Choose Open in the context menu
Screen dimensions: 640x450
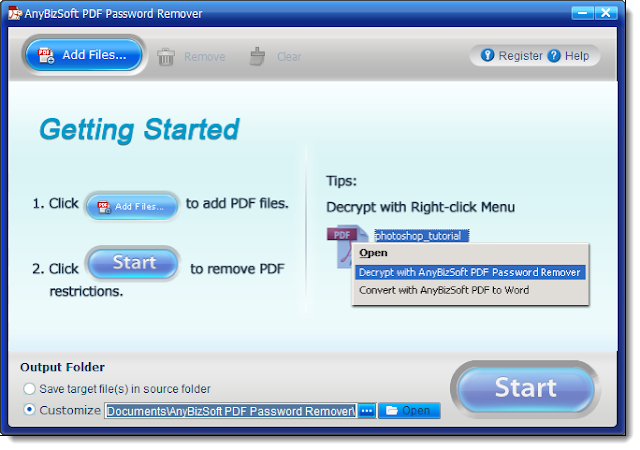[373, 253]
